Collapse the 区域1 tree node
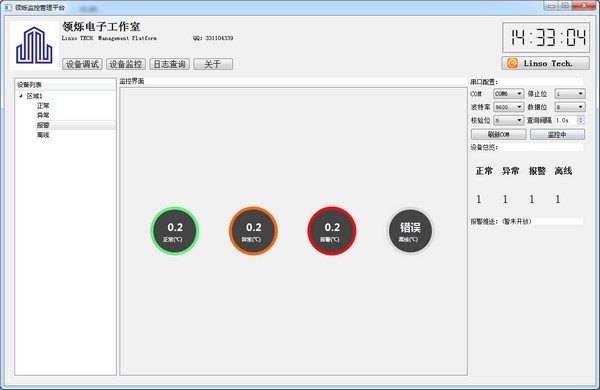Viewport: 600px width, 390px height. pos(21,96)
